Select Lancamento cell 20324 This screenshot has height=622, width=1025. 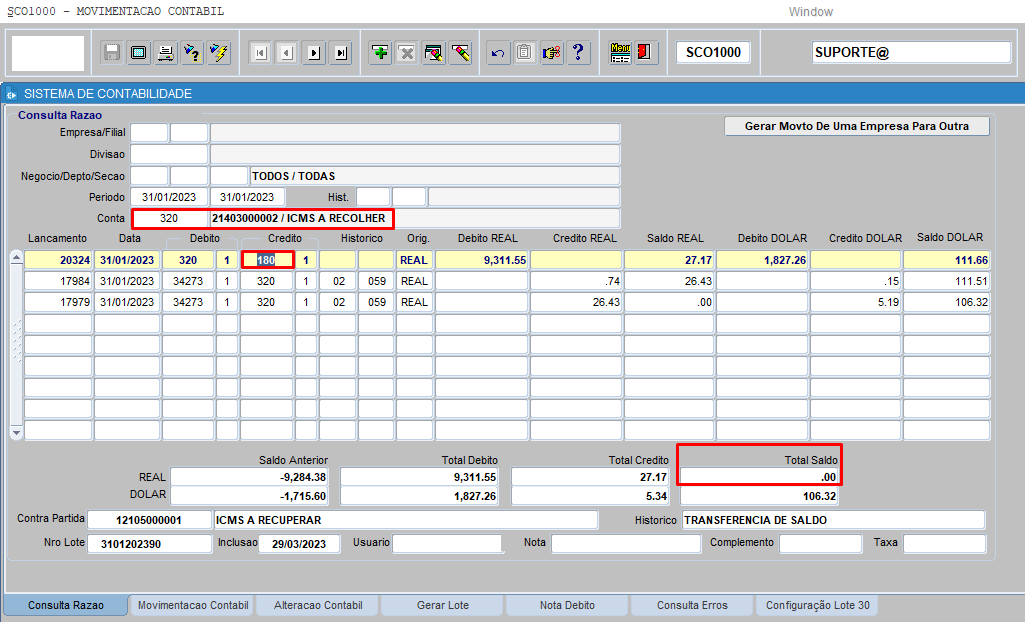58,260
